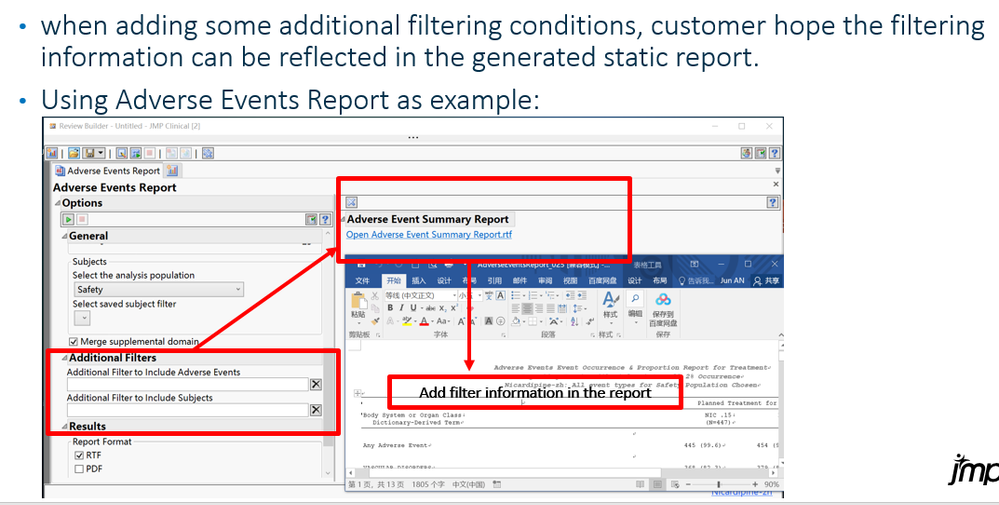Open the font name dropdown in Word
The image size is (999, 505).
point(454,295)
